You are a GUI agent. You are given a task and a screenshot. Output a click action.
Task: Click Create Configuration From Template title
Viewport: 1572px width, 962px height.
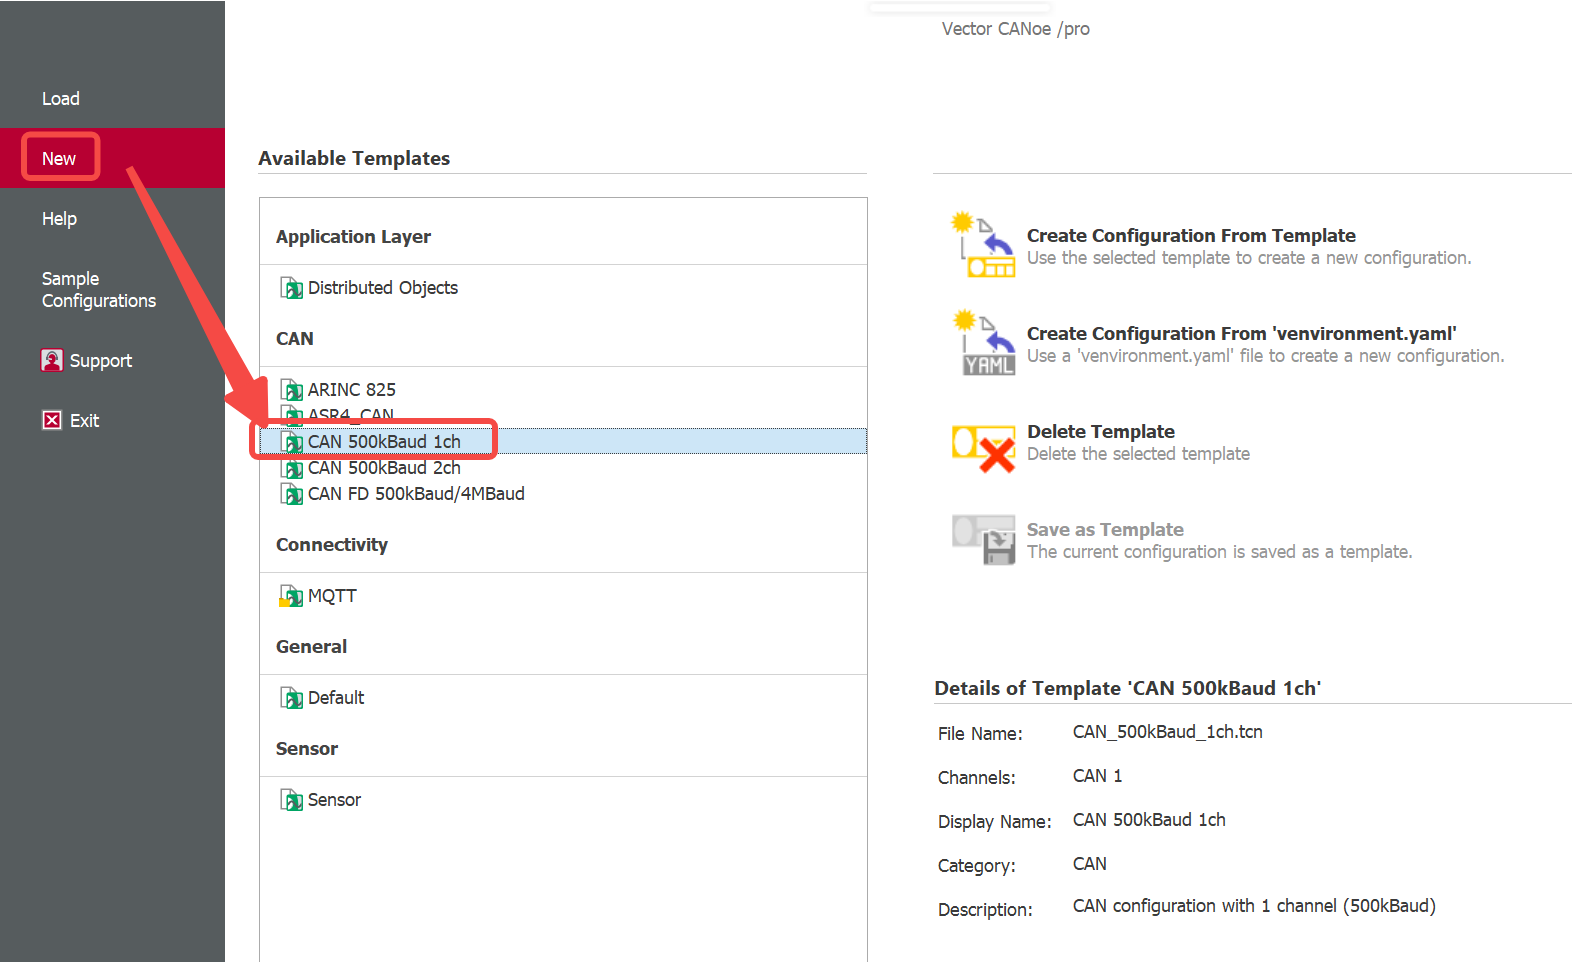(x=1191, y=236)
